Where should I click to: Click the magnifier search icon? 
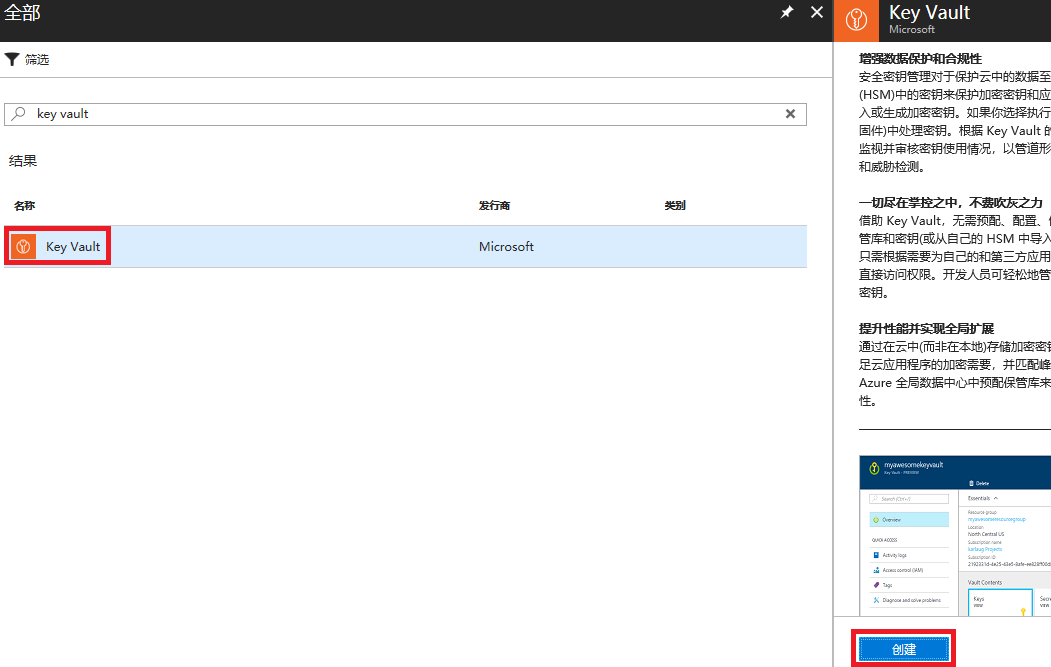coord(19,113)
